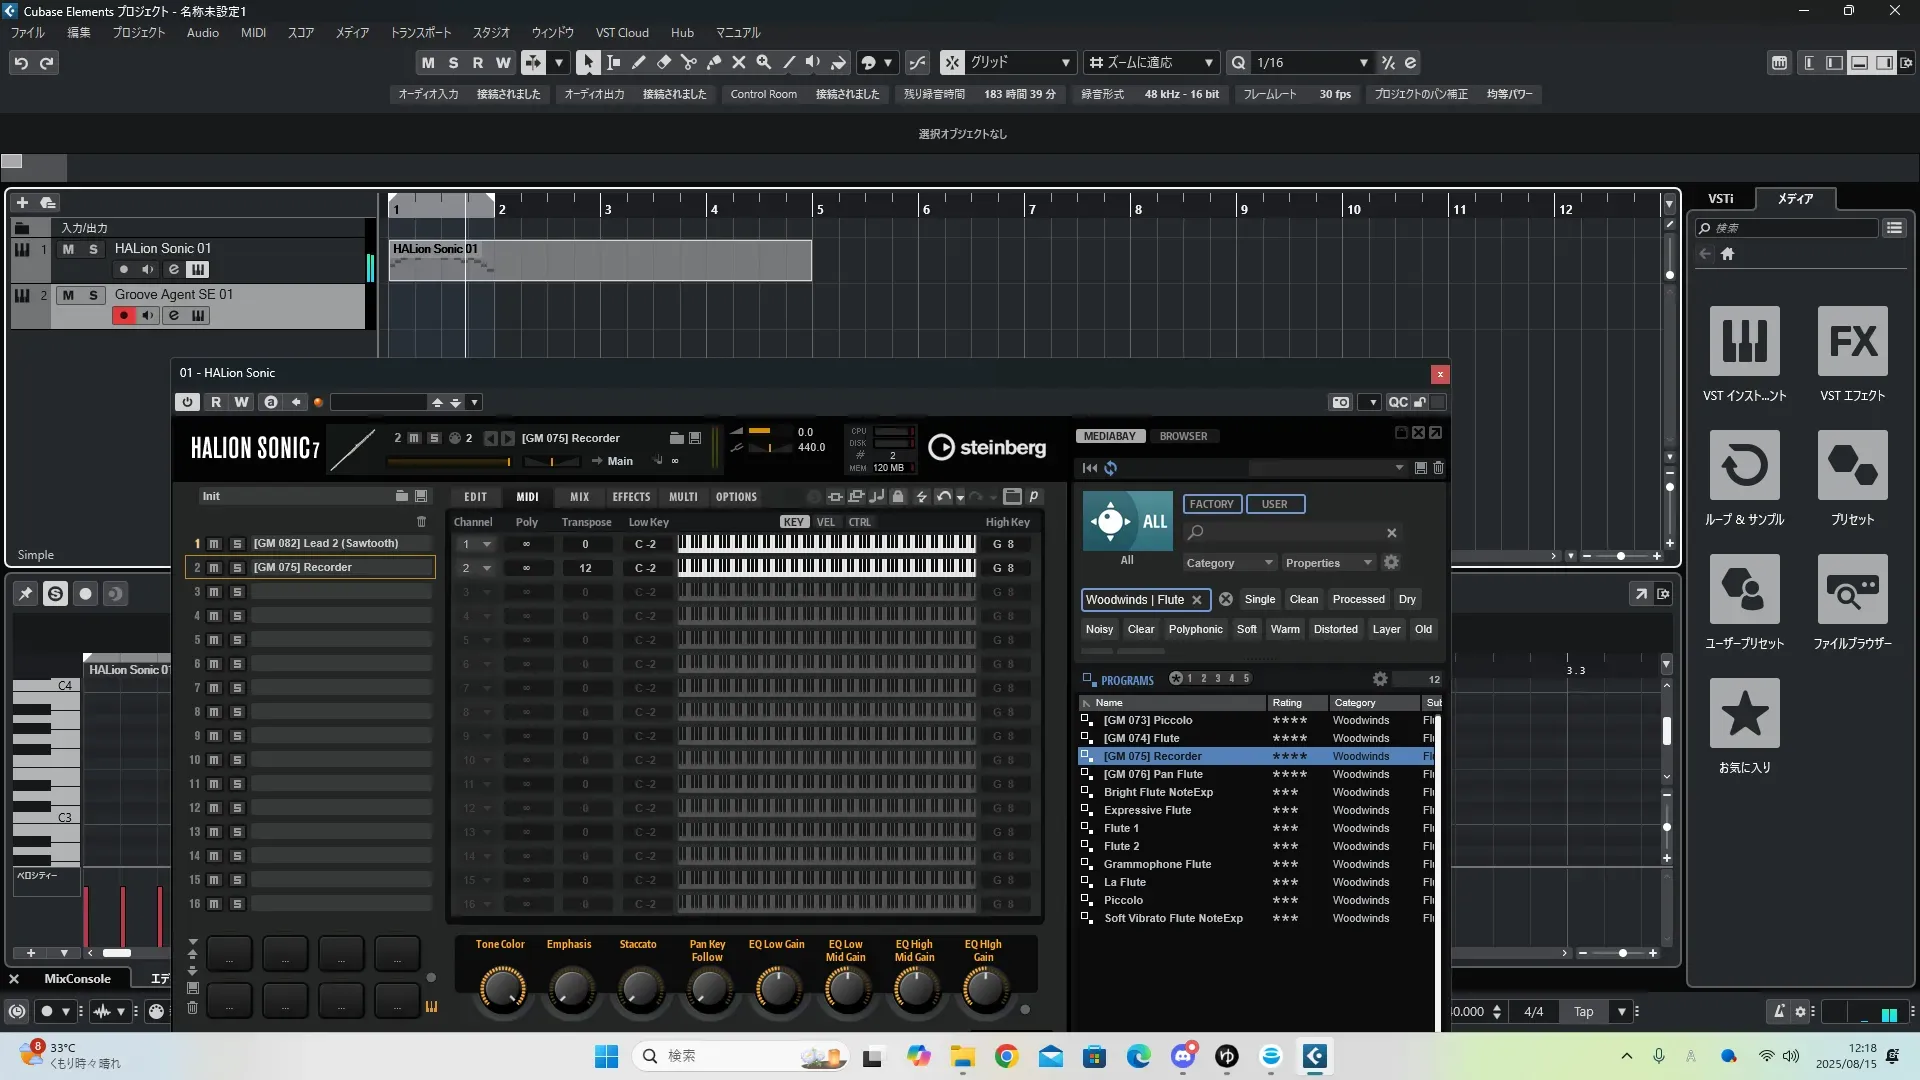Viewport: 1920px width, 1080px height.
Task: Click the Add Track plus button
Action: click(22, 202)
